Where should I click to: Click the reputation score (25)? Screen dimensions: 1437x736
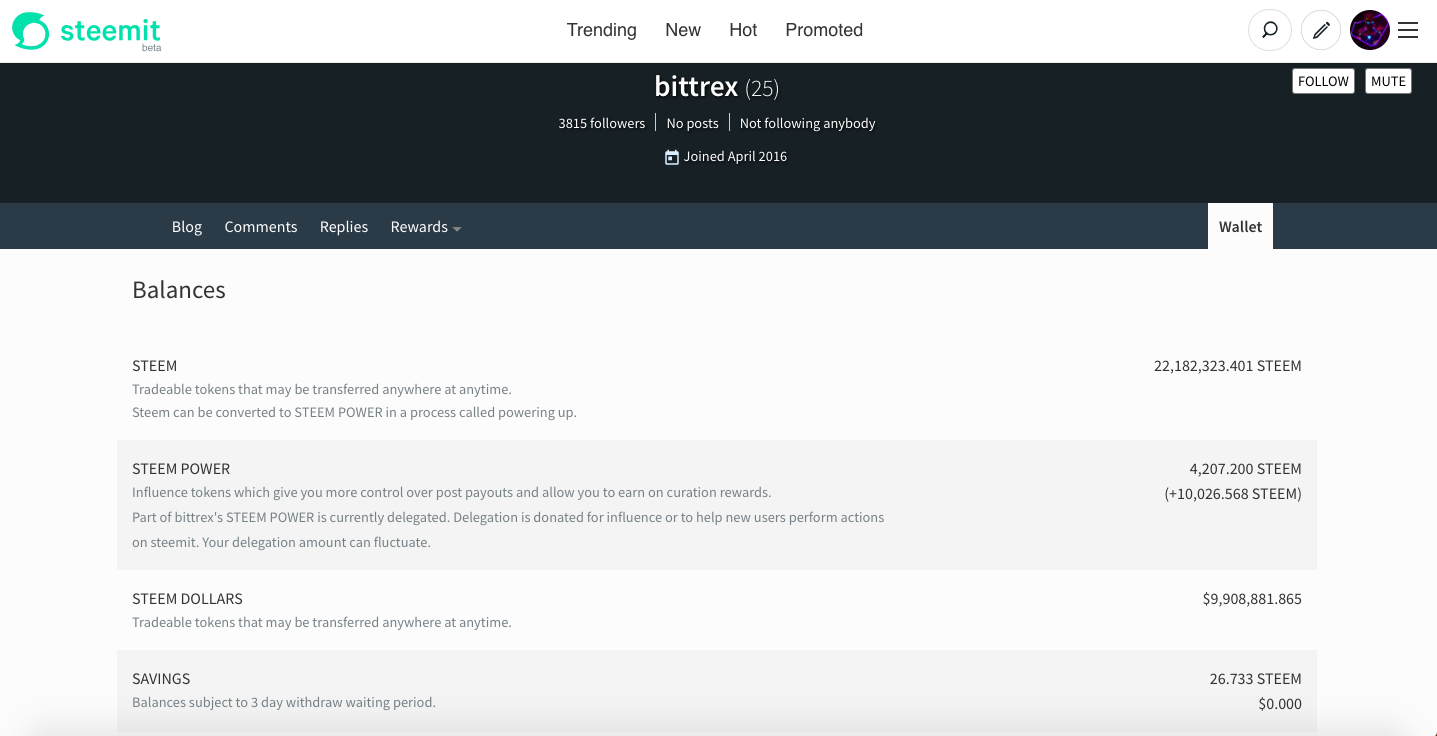tap(762, 89)
